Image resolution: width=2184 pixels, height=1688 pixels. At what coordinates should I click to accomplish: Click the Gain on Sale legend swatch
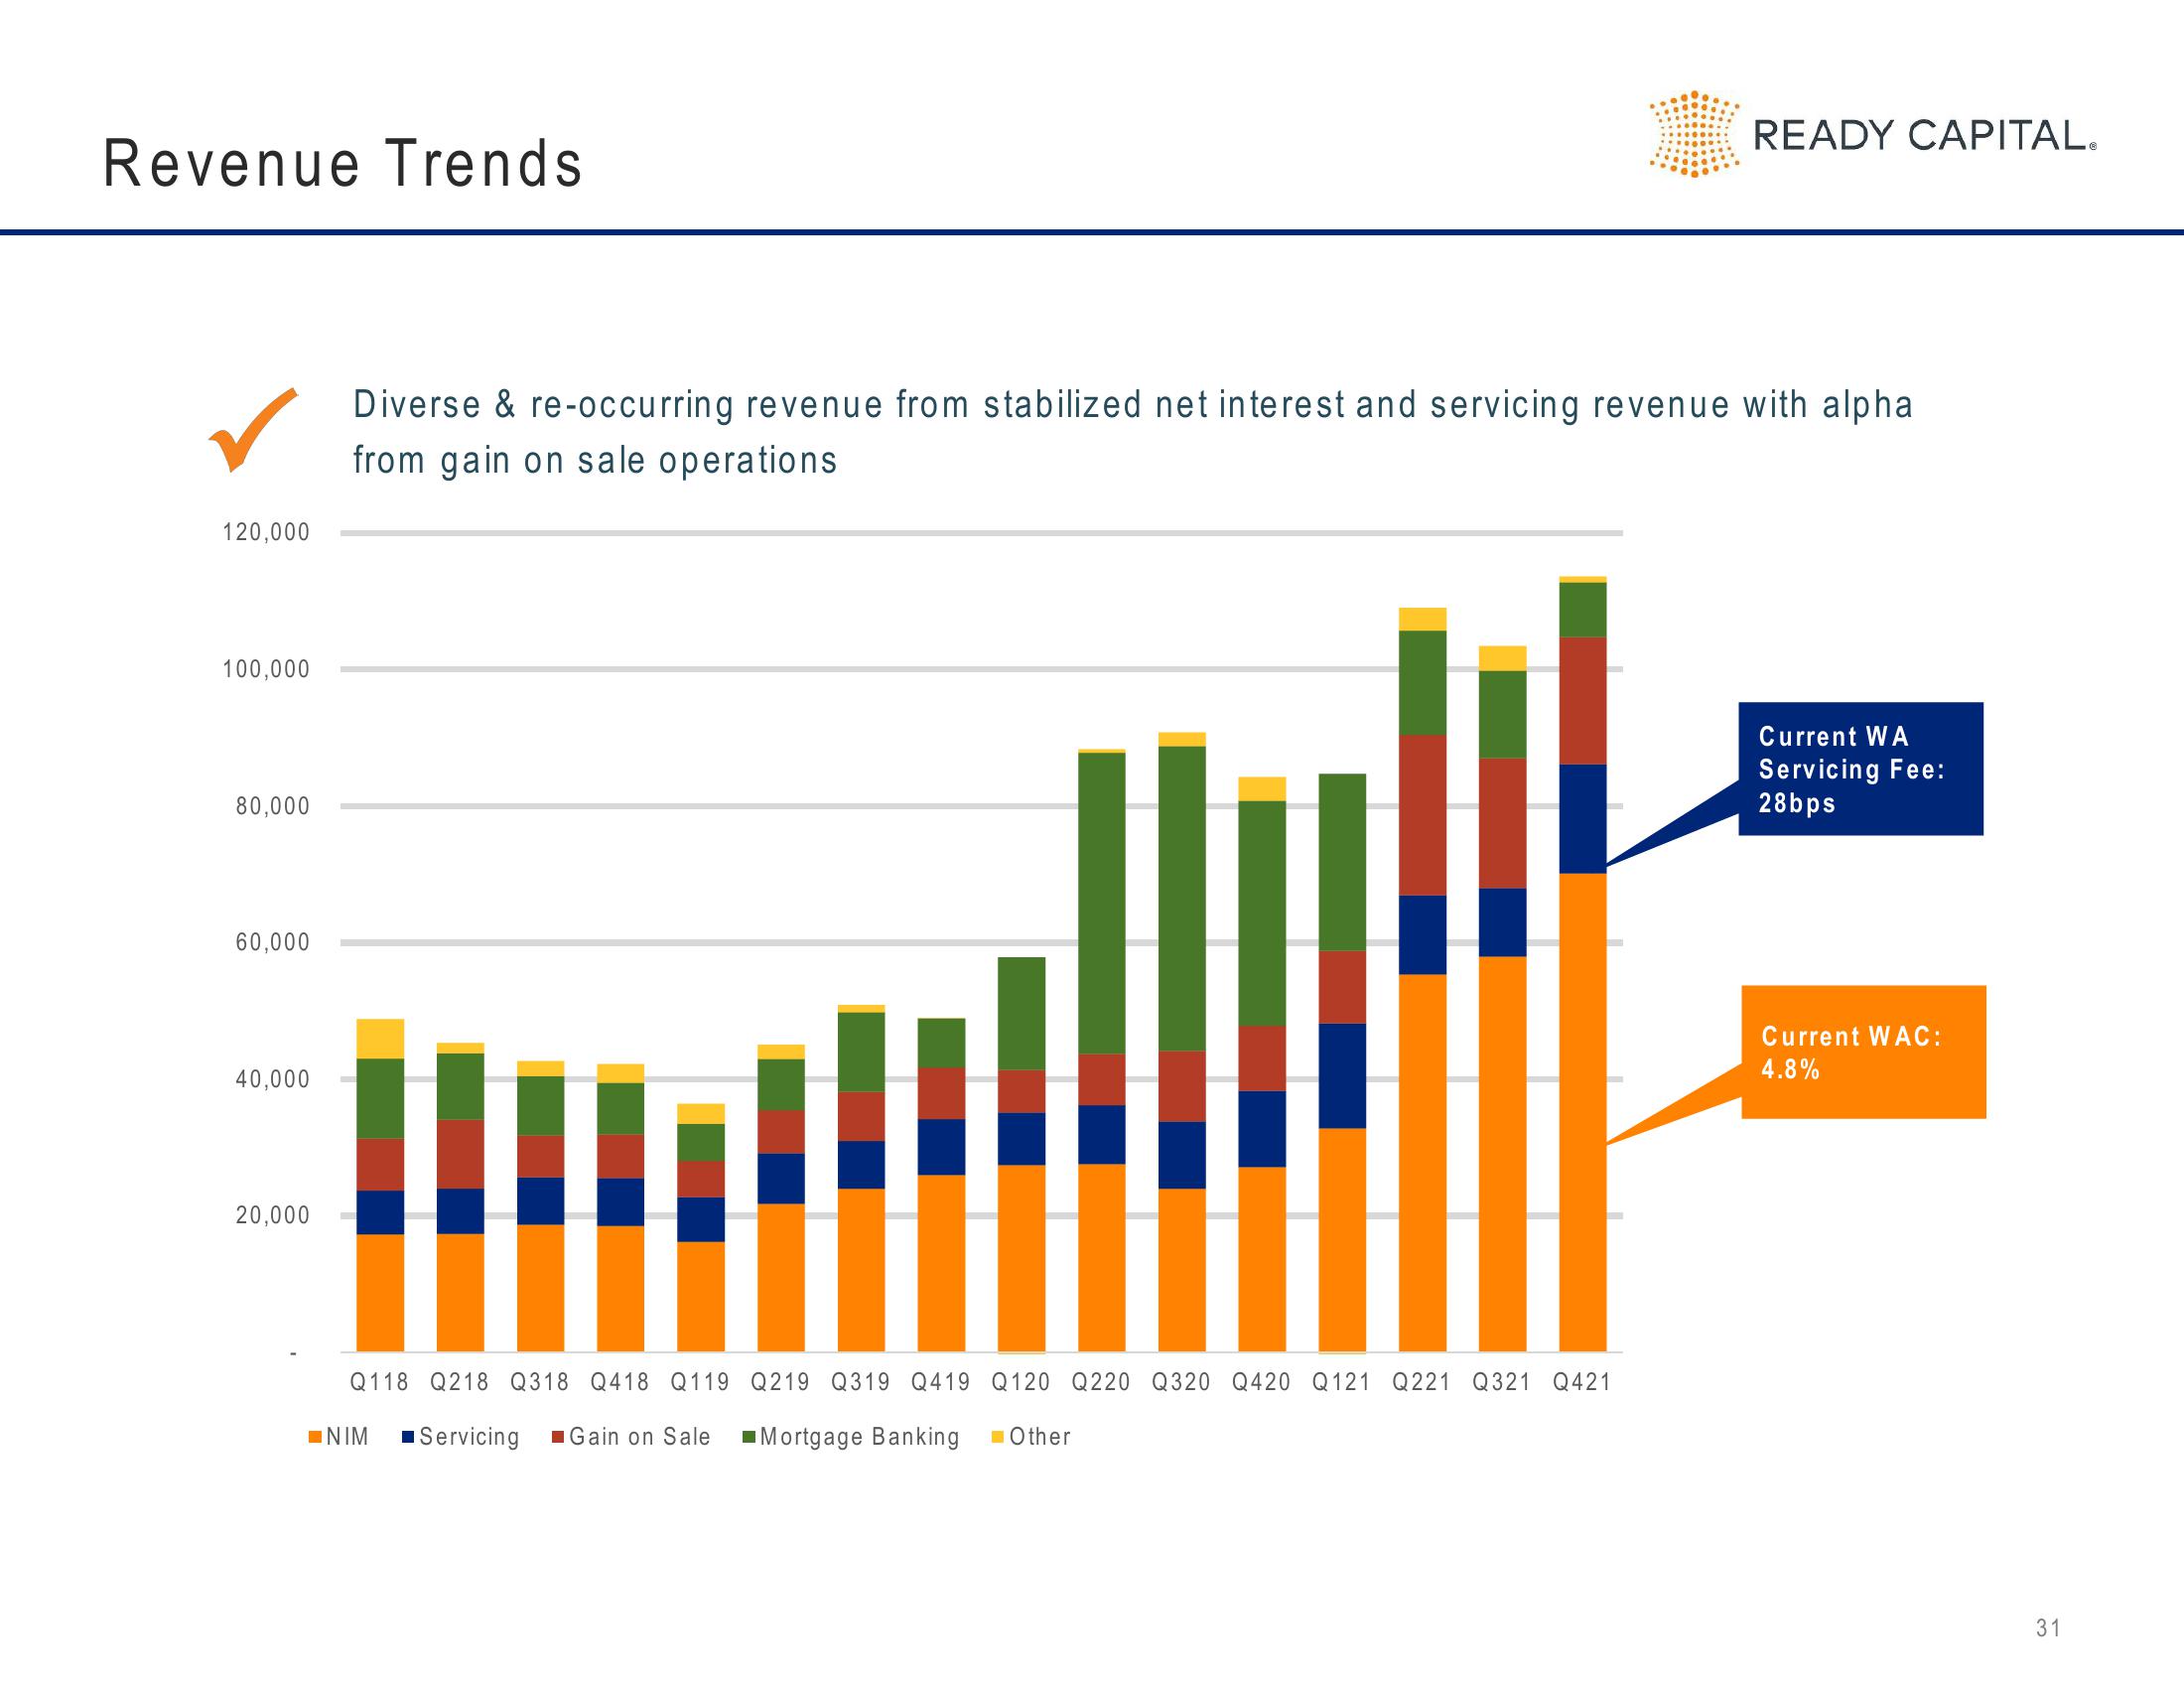click(558, 1437)
